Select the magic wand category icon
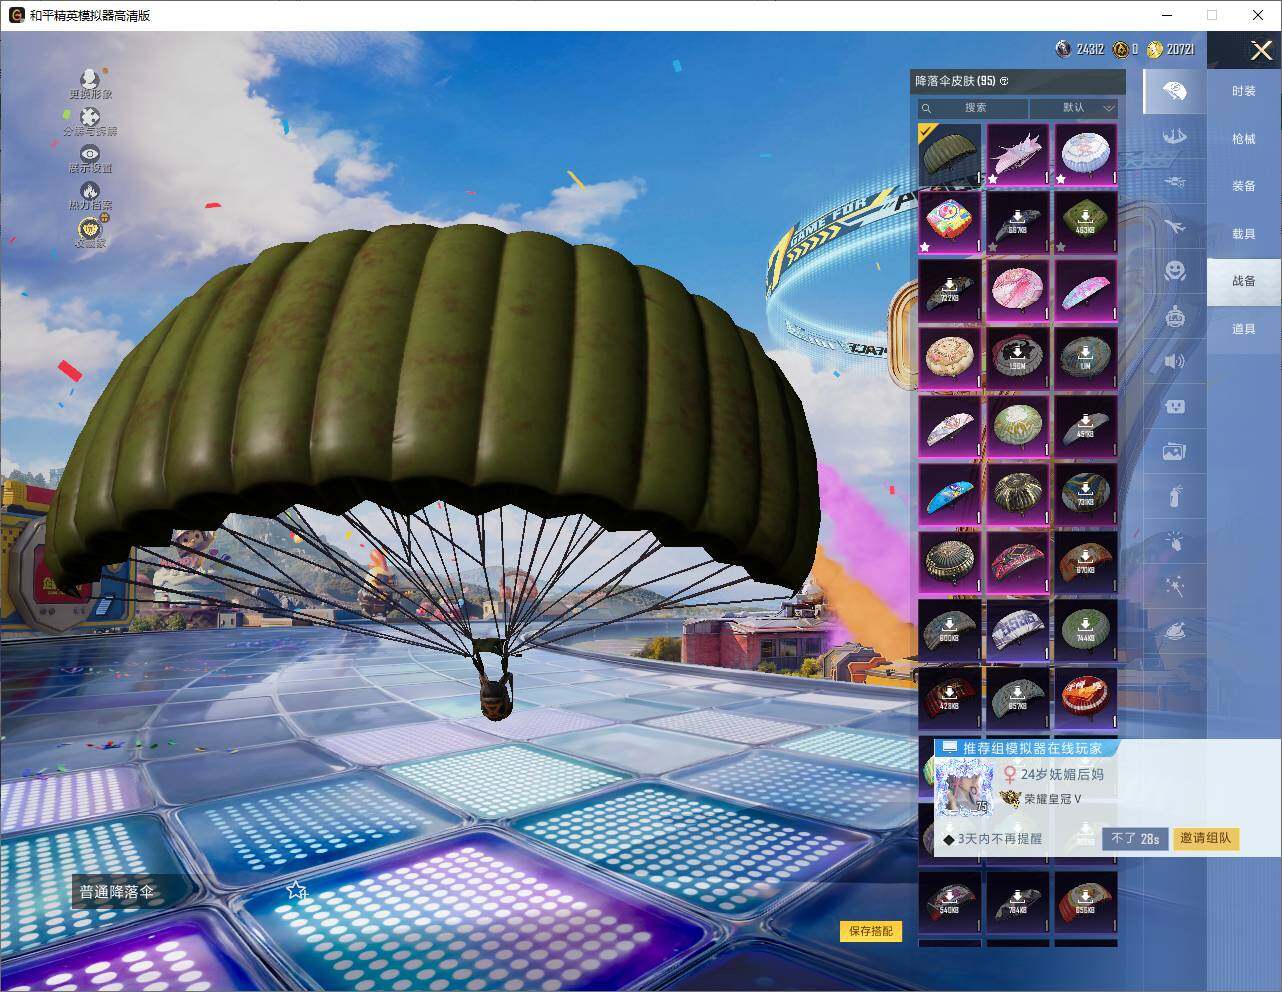 point(1175,586)
